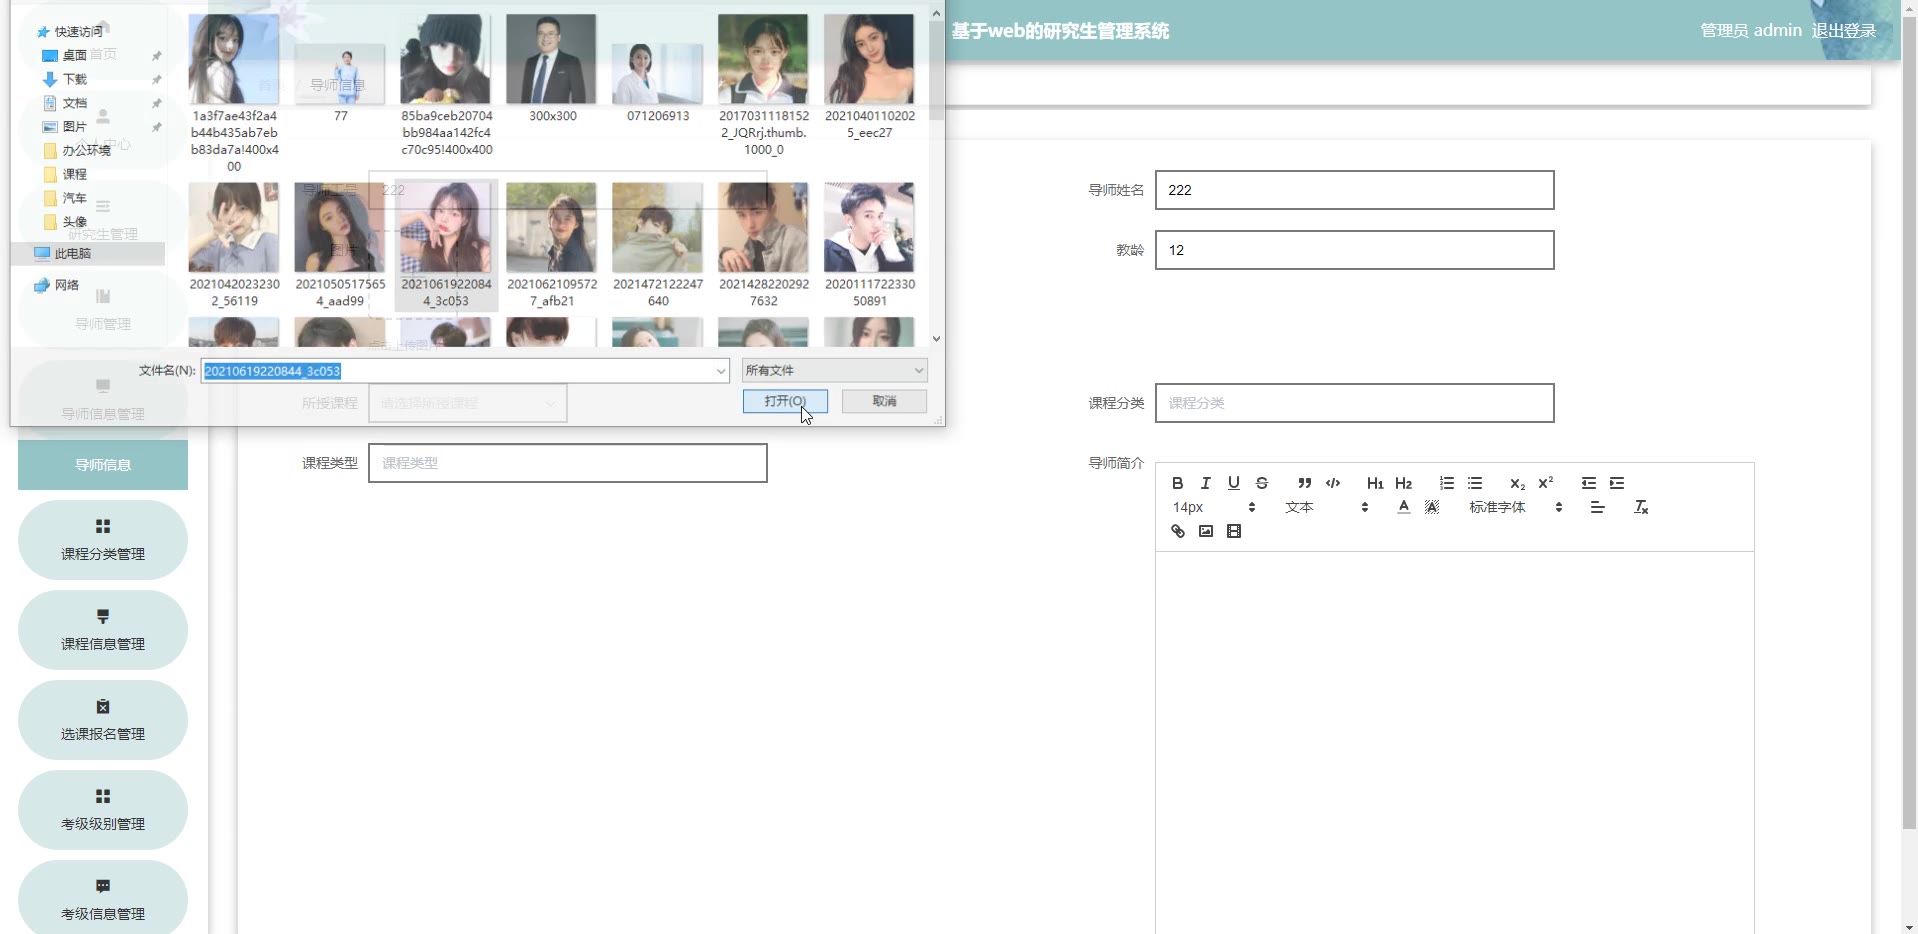Select 图片 folder in navigation pane
1918x934 pixels.
tap(74, 127)
